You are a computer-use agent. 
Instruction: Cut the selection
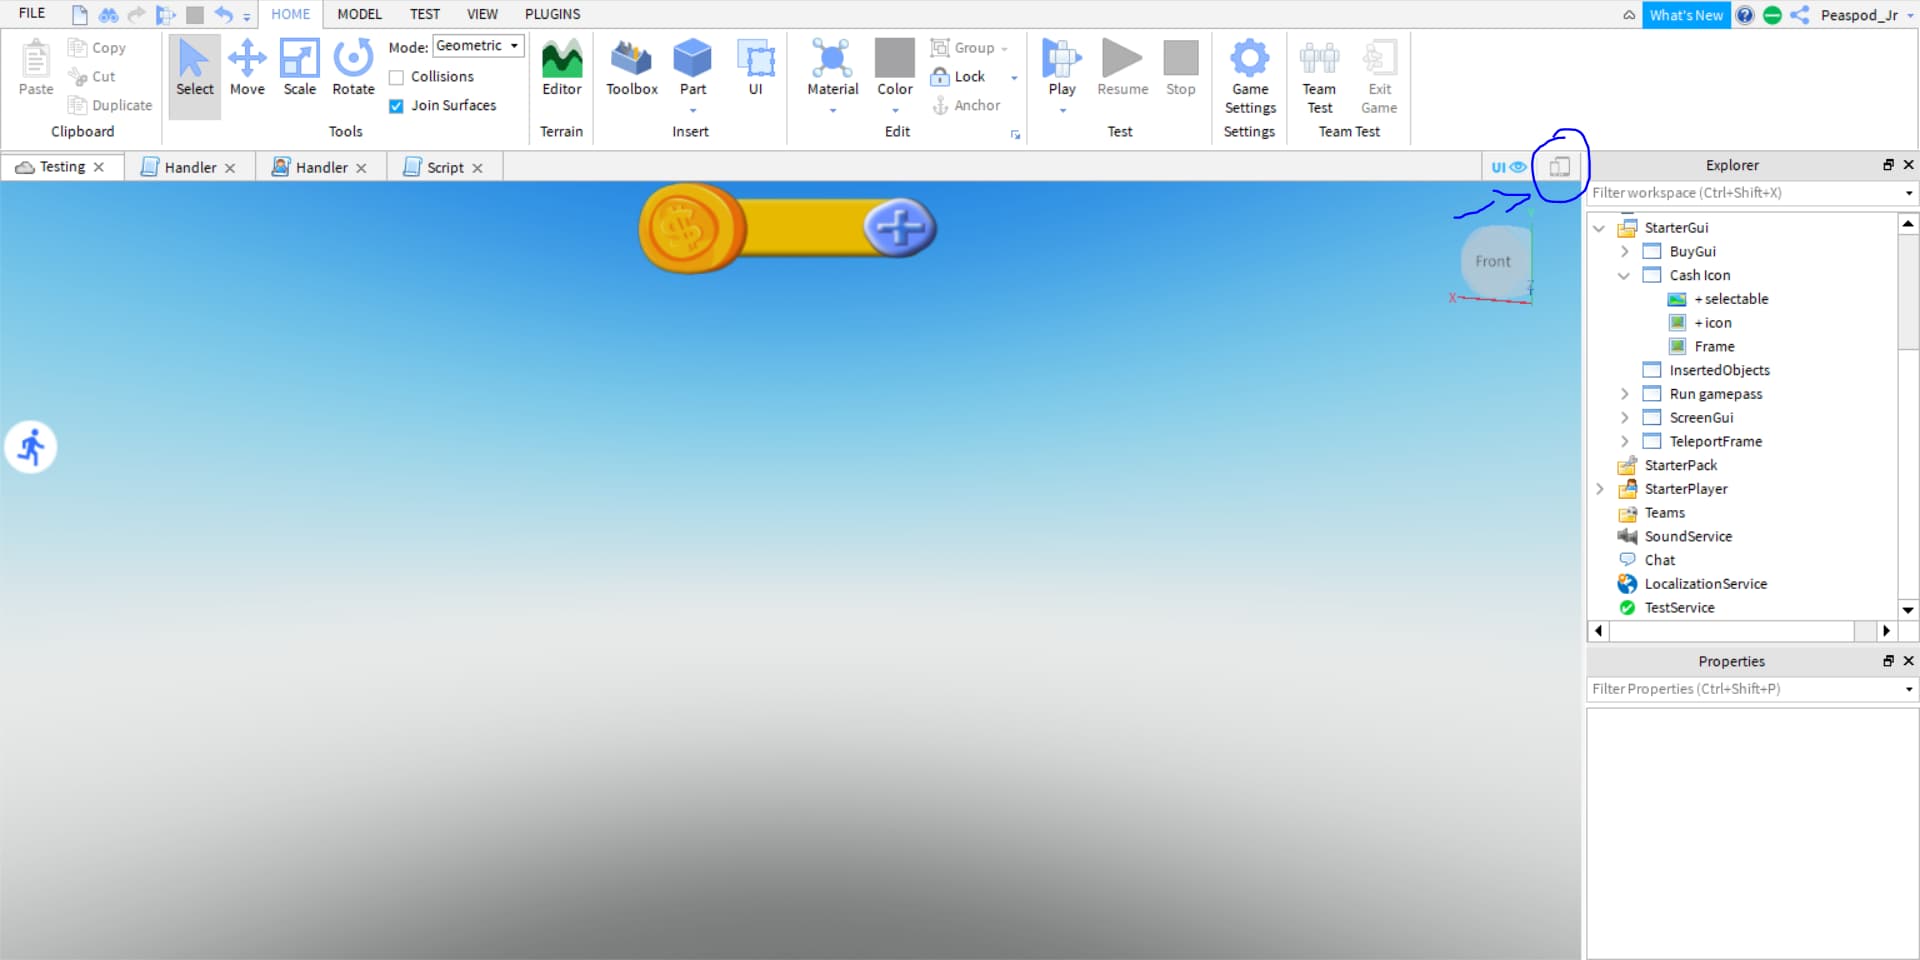coord(92,76)
